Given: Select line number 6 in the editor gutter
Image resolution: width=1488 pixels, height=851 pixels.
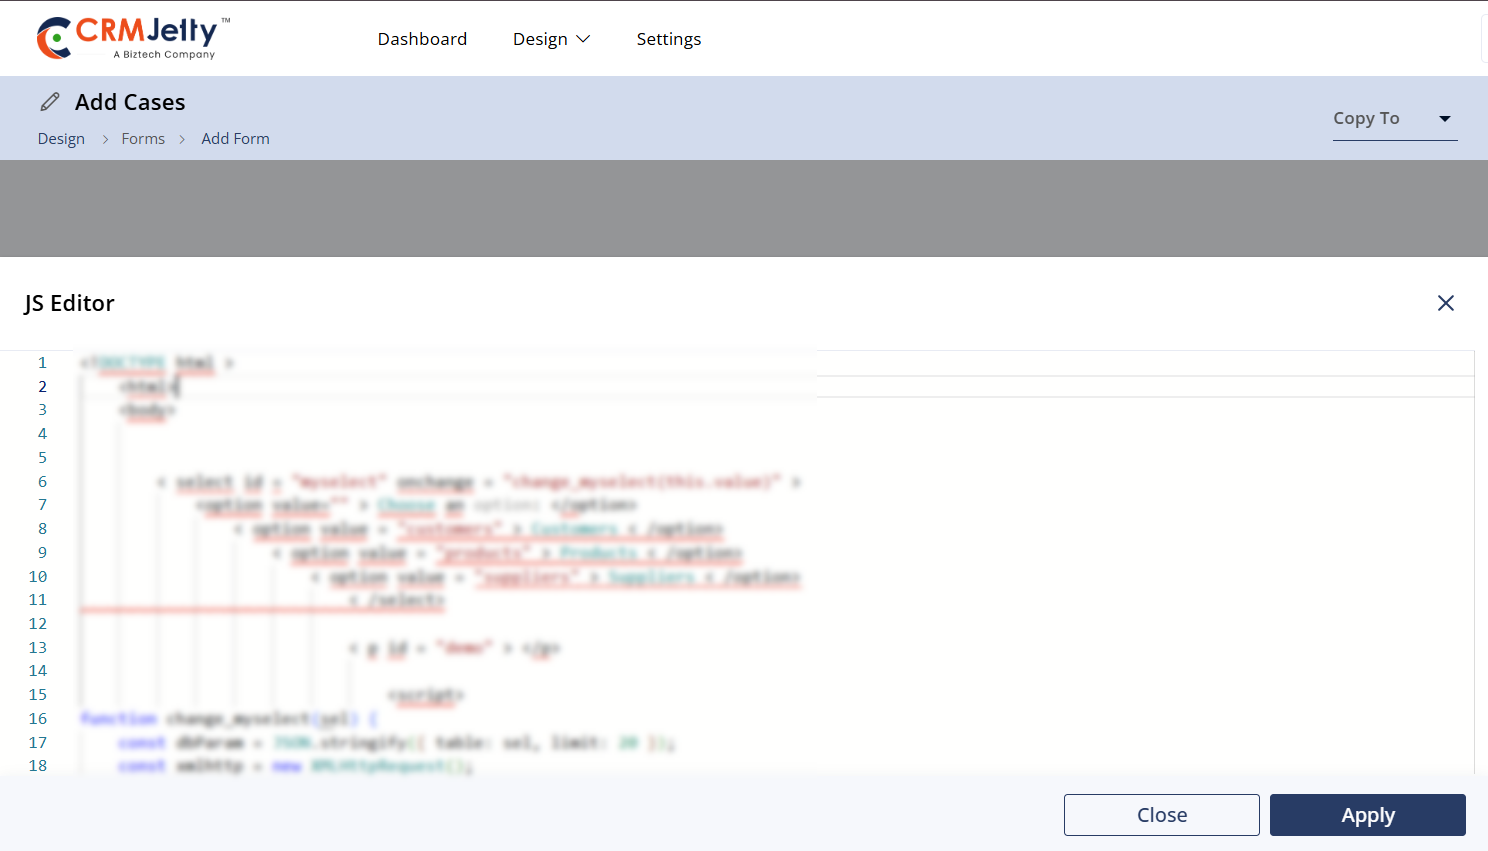Looking at the screenshot, I should pos(42,482).
